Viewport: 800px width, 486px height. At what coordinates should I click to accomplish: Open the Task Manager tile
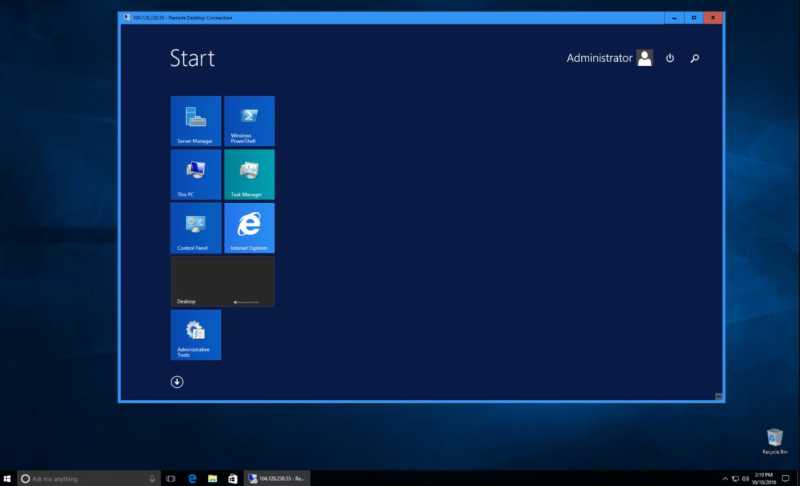249,174
